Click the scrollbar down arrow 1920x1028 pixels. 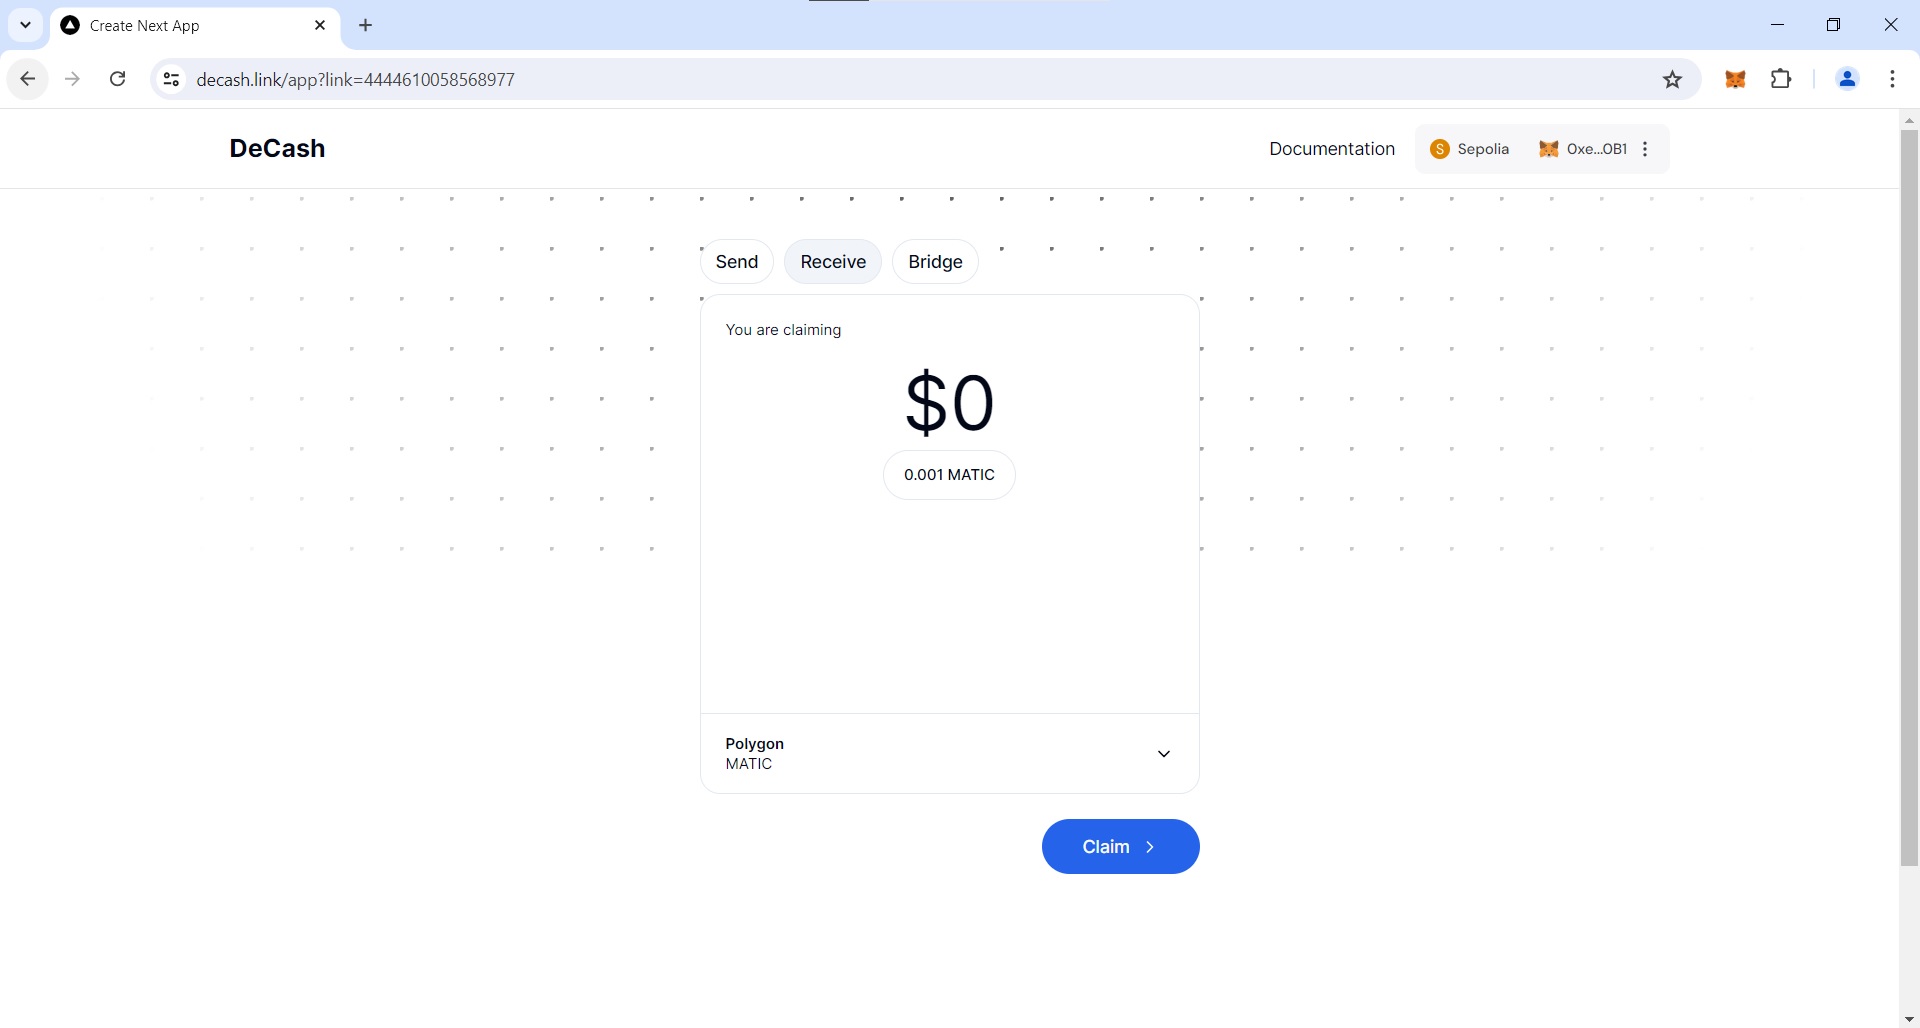pyautogui.click(x=1909, y=1019)
